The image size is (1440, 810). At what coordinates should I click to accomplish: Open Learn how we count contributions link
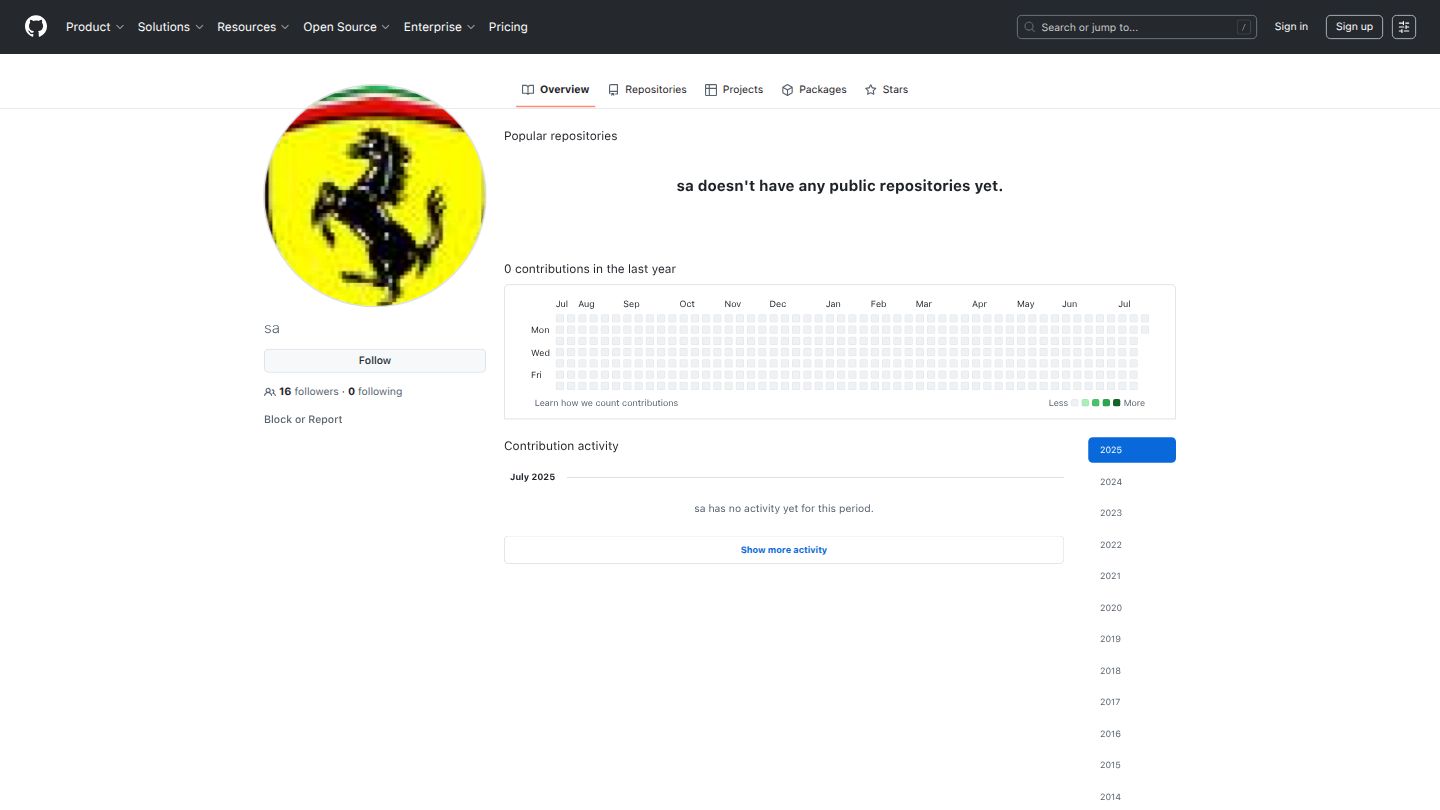pos(606,403)
